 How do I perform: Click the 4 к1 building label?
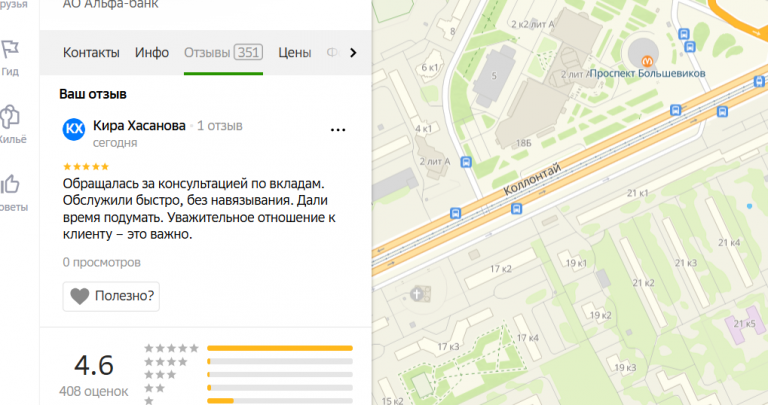tap(424, 129)
